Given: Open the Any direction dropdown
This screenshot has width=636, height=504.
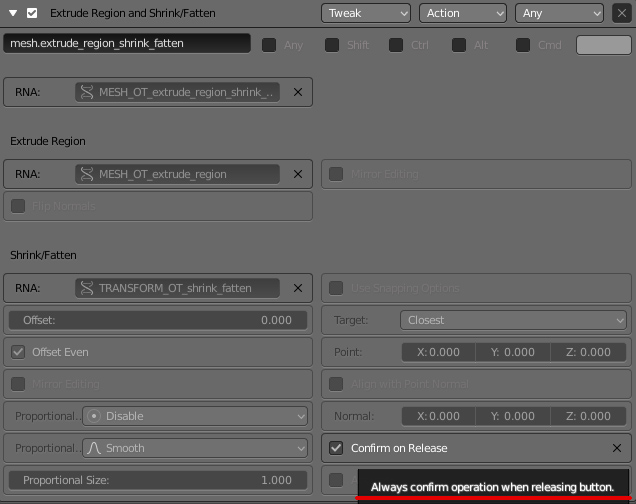Looking at the screenshot, I should pos(559,13).
